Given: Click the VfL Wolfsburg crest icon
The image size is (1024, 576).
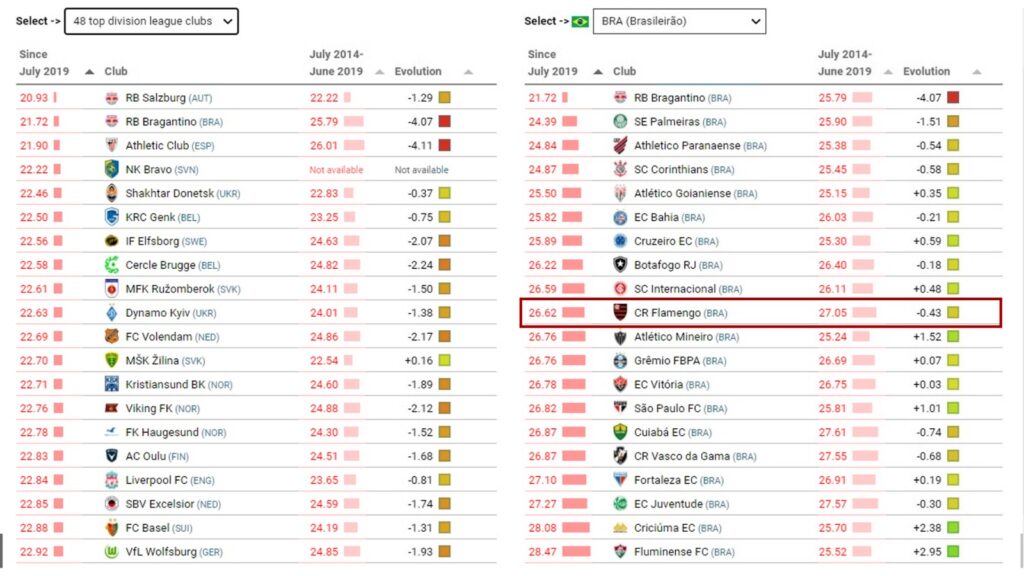Looking at the screenshot, I should pos(112,551).
